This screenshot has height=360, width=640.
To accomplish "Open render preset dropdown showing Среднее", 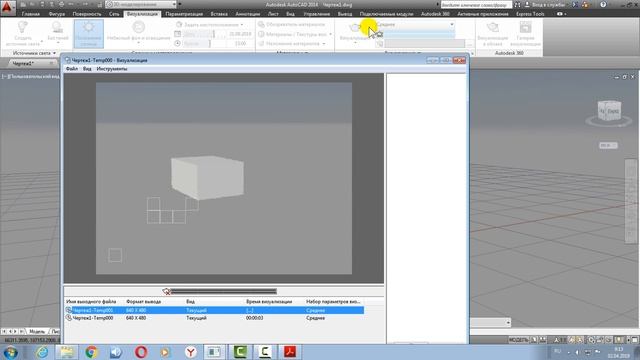I will [x=415, y=24].
